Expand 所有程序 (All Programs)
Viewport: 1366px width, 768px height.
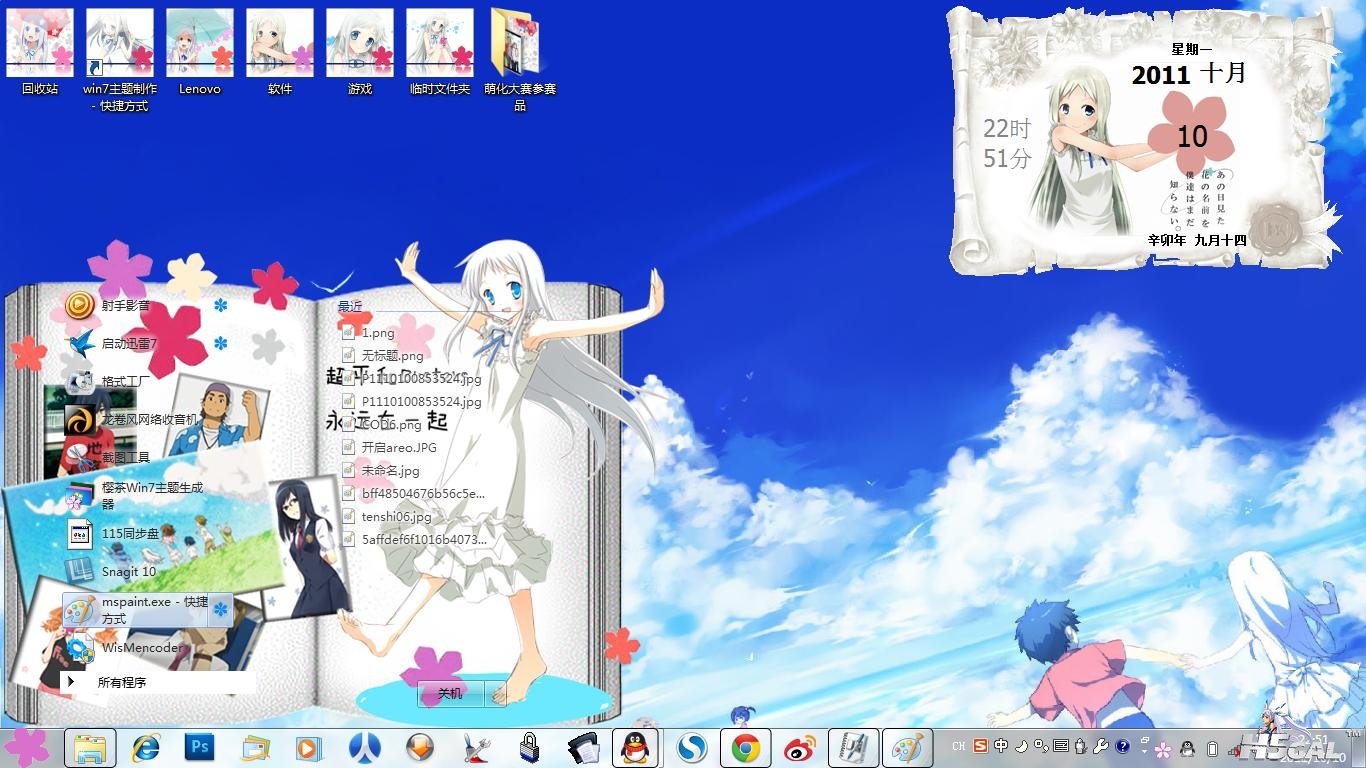121,682
